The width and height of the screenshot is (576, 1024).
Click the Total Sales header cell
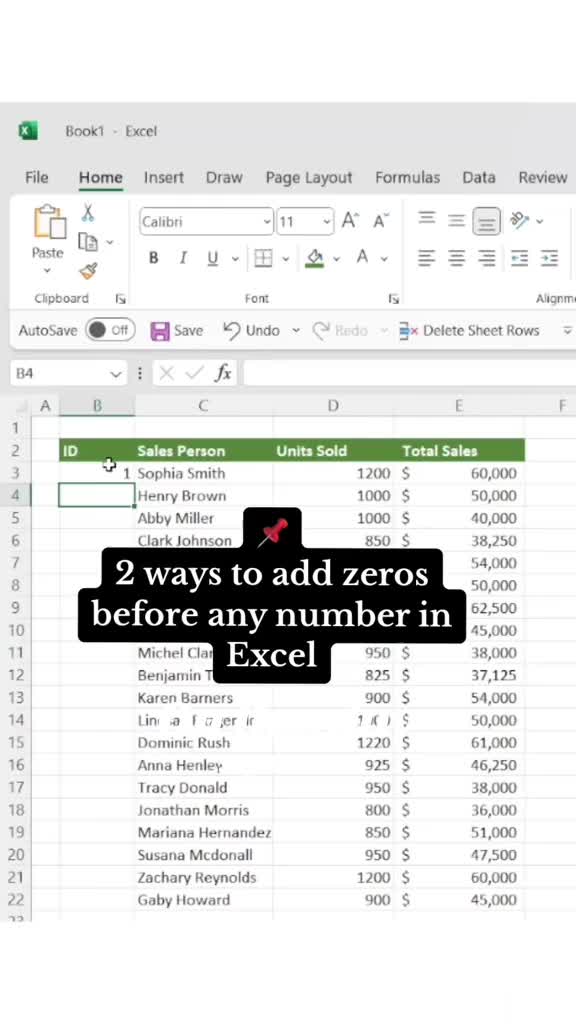(x=458, y=451)
